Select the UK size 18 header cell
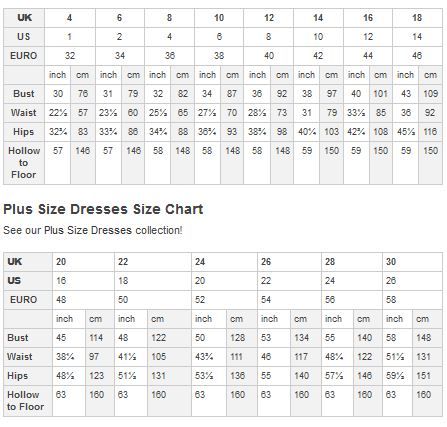447x427 pixels. tap(417, 18)
